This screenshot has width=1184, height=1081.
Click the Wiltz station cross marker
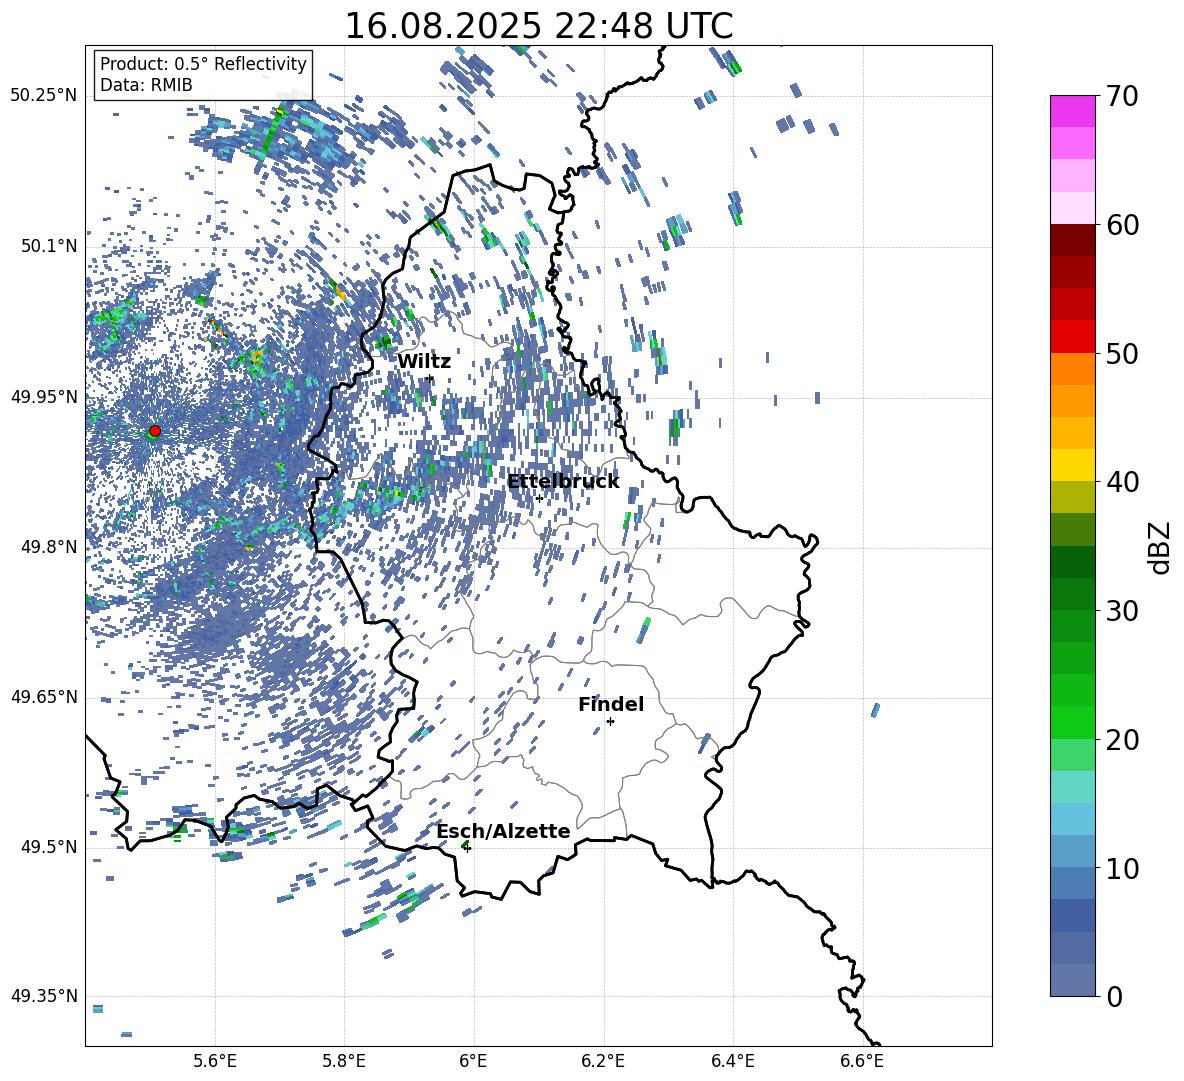(x=430, y=378)
